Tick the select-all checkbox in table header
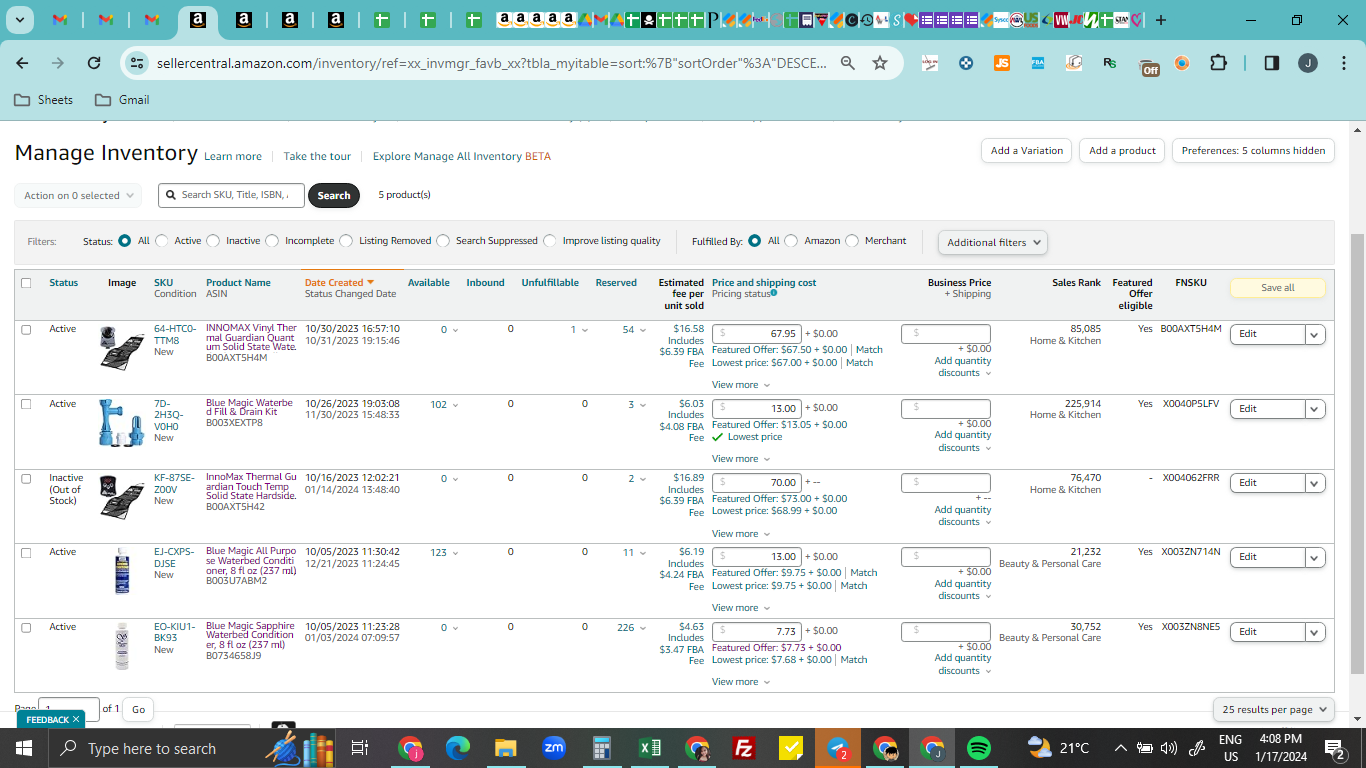This screenshot has width=1366, height=768. 26,283
